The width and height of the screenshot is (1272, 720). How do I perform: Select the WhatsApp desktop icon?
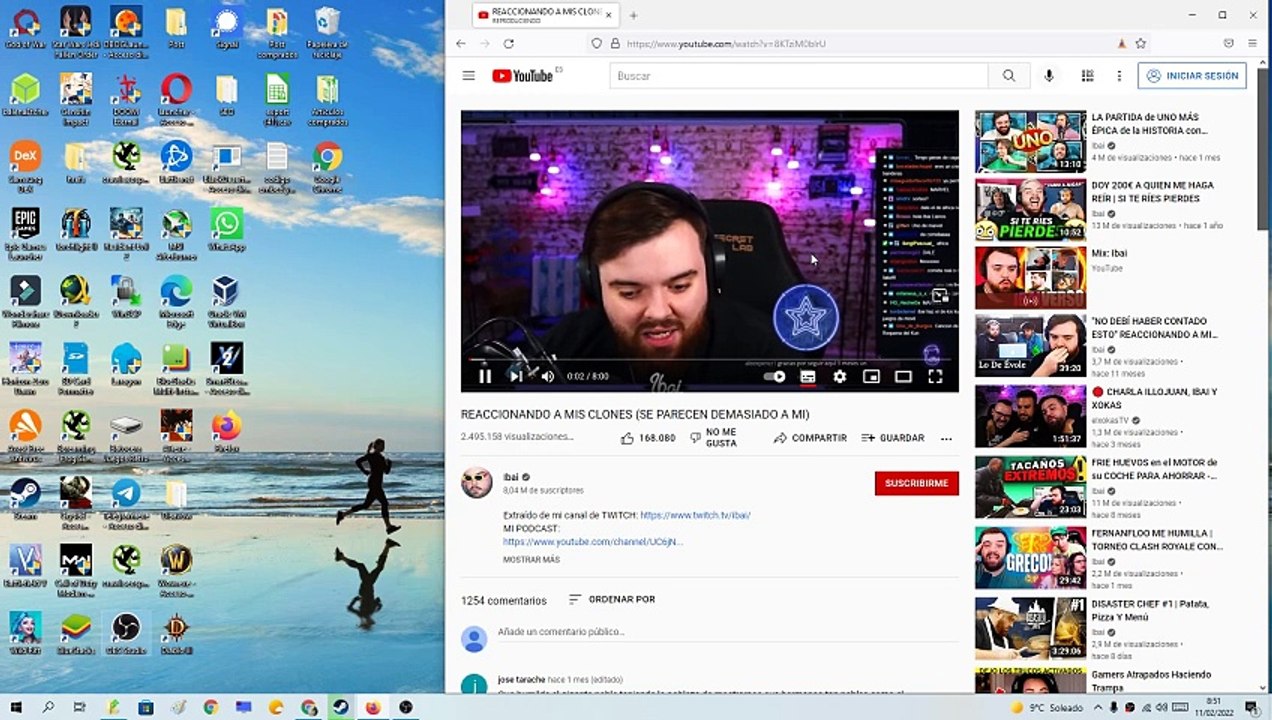[x=227, y=230]
